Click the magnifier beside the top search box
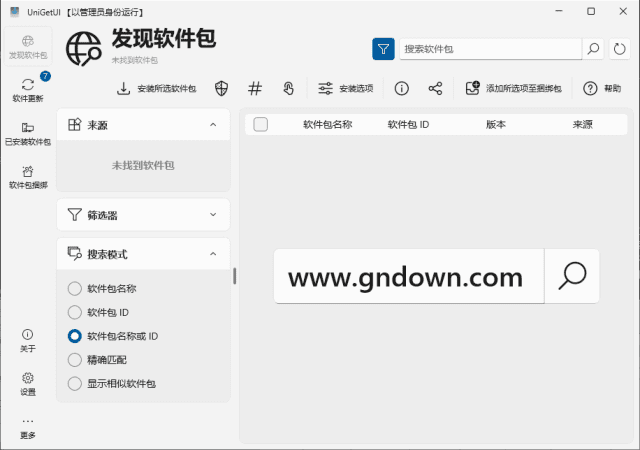Viewport: 640px width, 450px height. pos(593,49)
